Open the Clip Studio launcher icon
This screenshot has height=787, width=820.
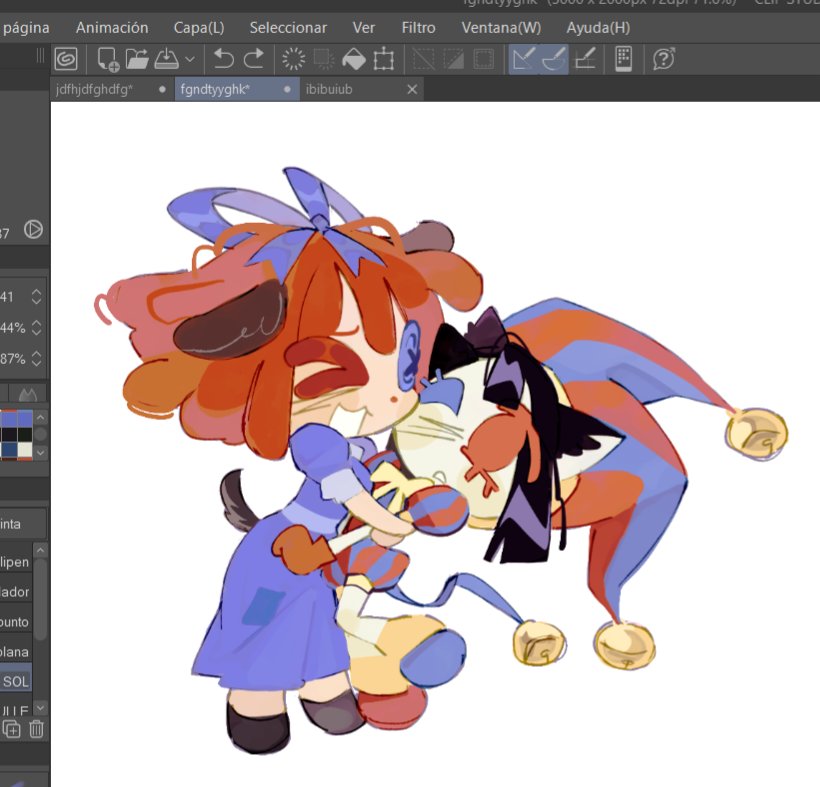[x=65, y=59]
